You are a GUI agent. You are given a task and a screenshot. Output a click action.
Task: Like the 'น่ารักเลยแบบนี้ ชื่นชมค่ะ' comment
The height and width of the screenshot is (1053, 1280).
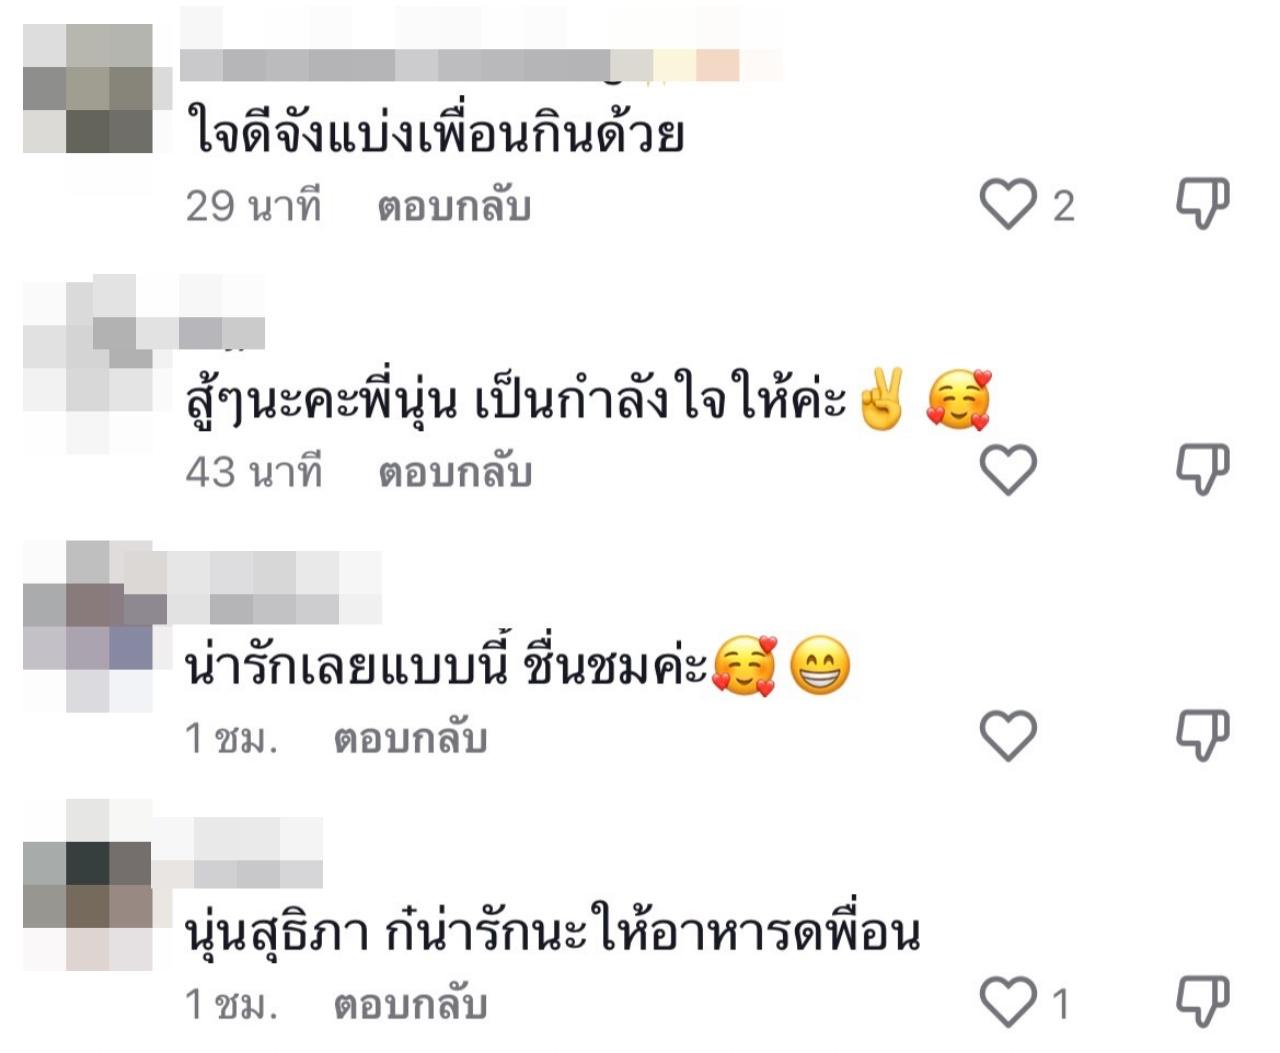1008,737
